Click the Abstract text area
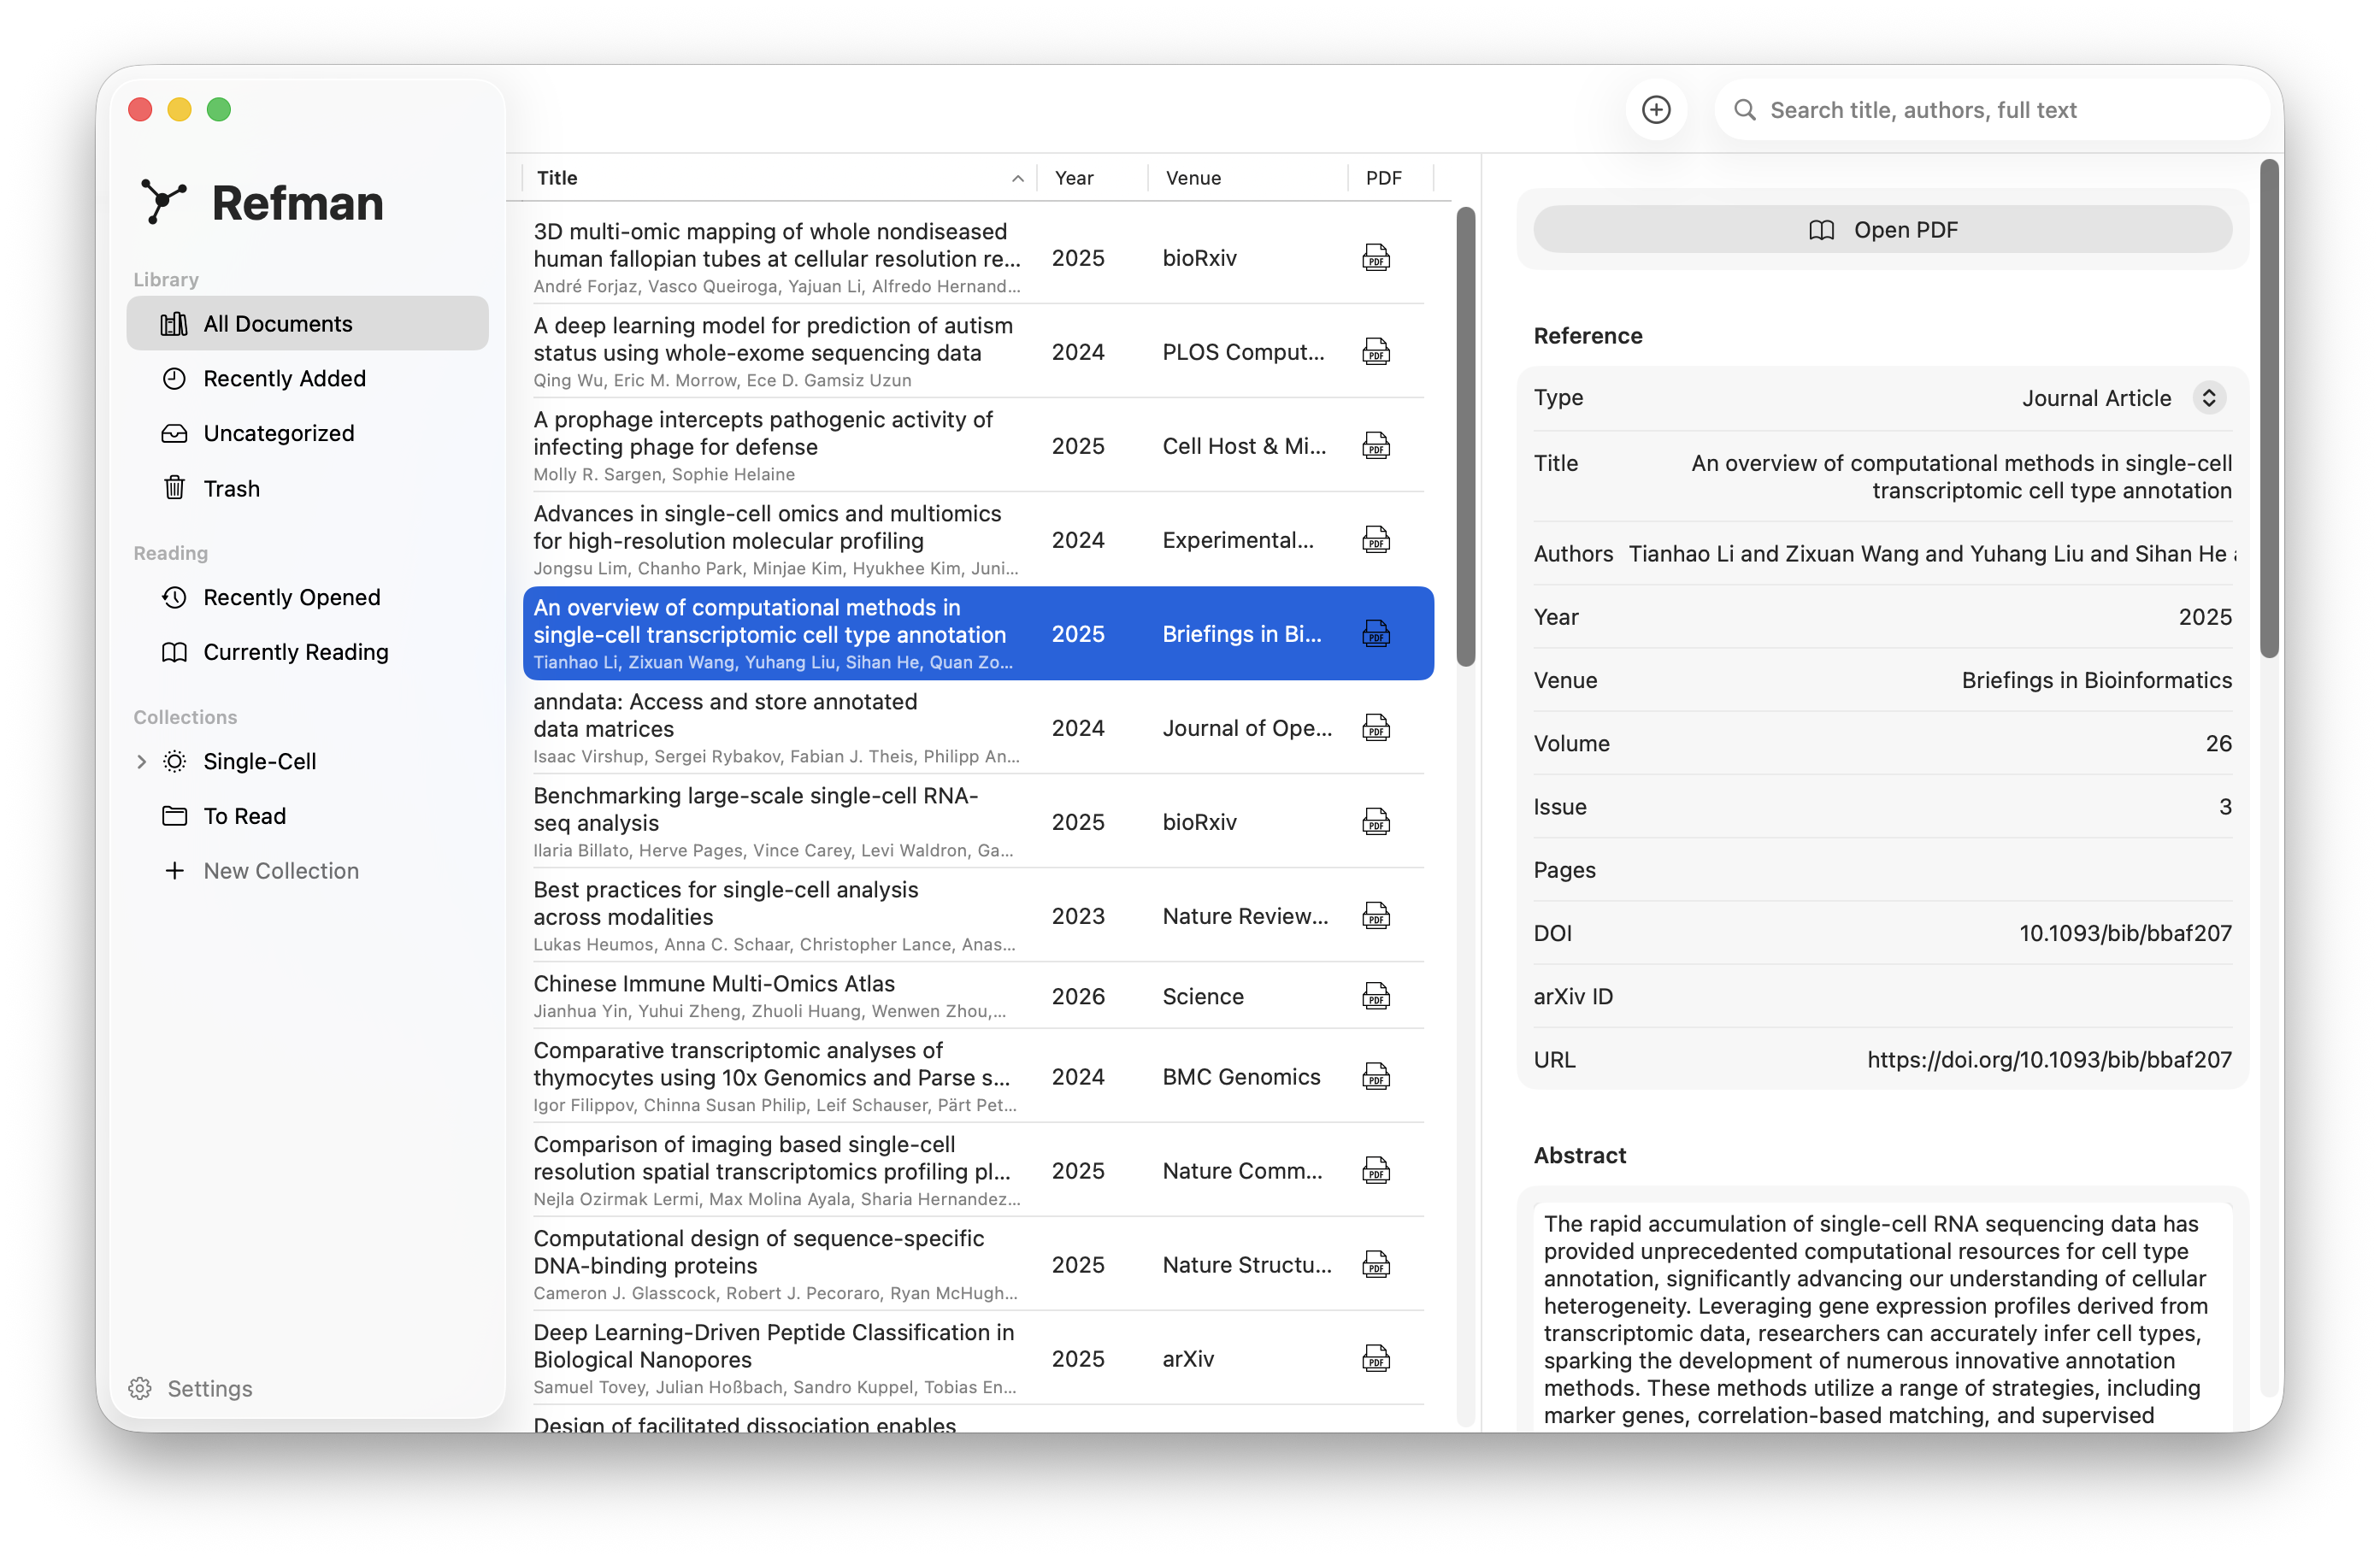 click(x=1882, y=1318)
